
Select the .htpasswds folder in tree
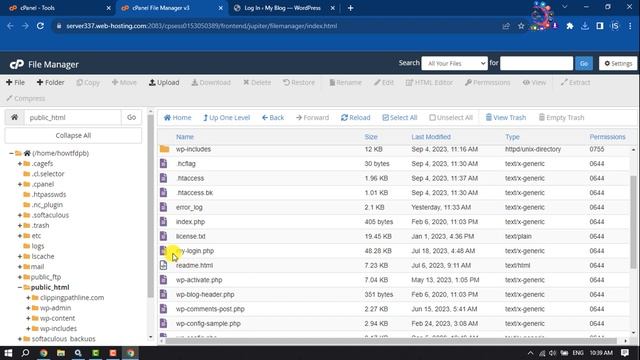click(49, 195)
